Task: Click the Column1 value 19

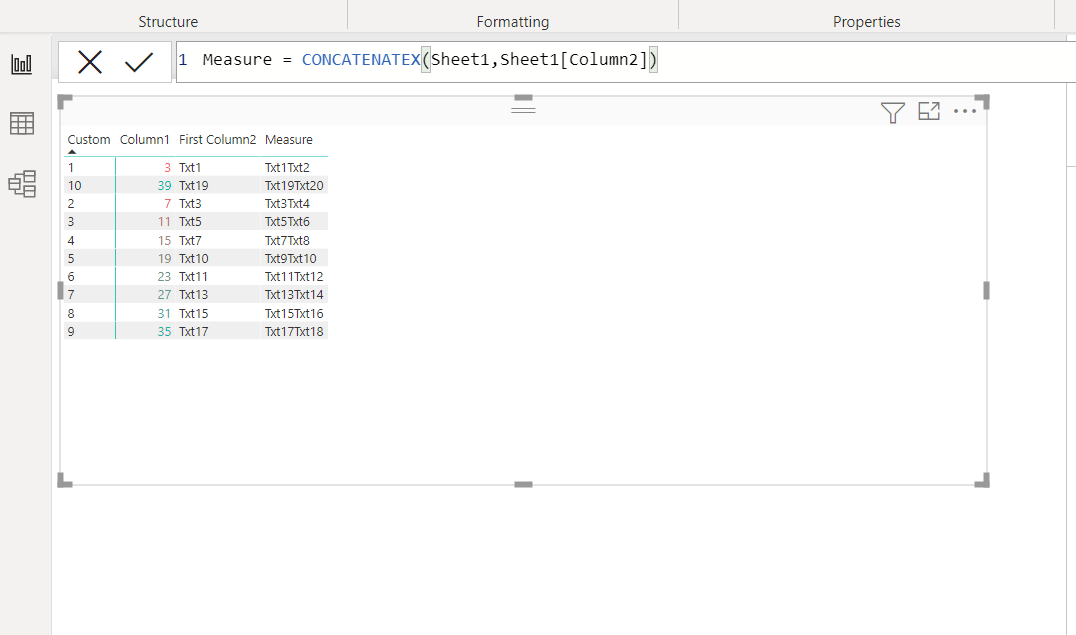Action: [x=164, y=258]
